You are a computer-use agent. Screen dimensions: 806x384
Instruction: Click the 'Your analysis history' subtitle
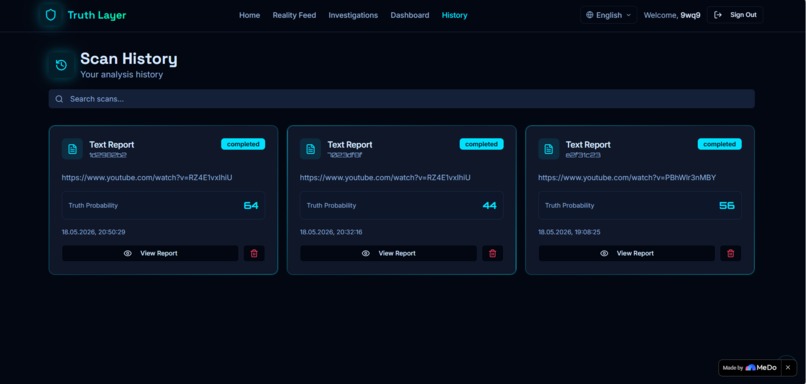click(x=121, y=75)
